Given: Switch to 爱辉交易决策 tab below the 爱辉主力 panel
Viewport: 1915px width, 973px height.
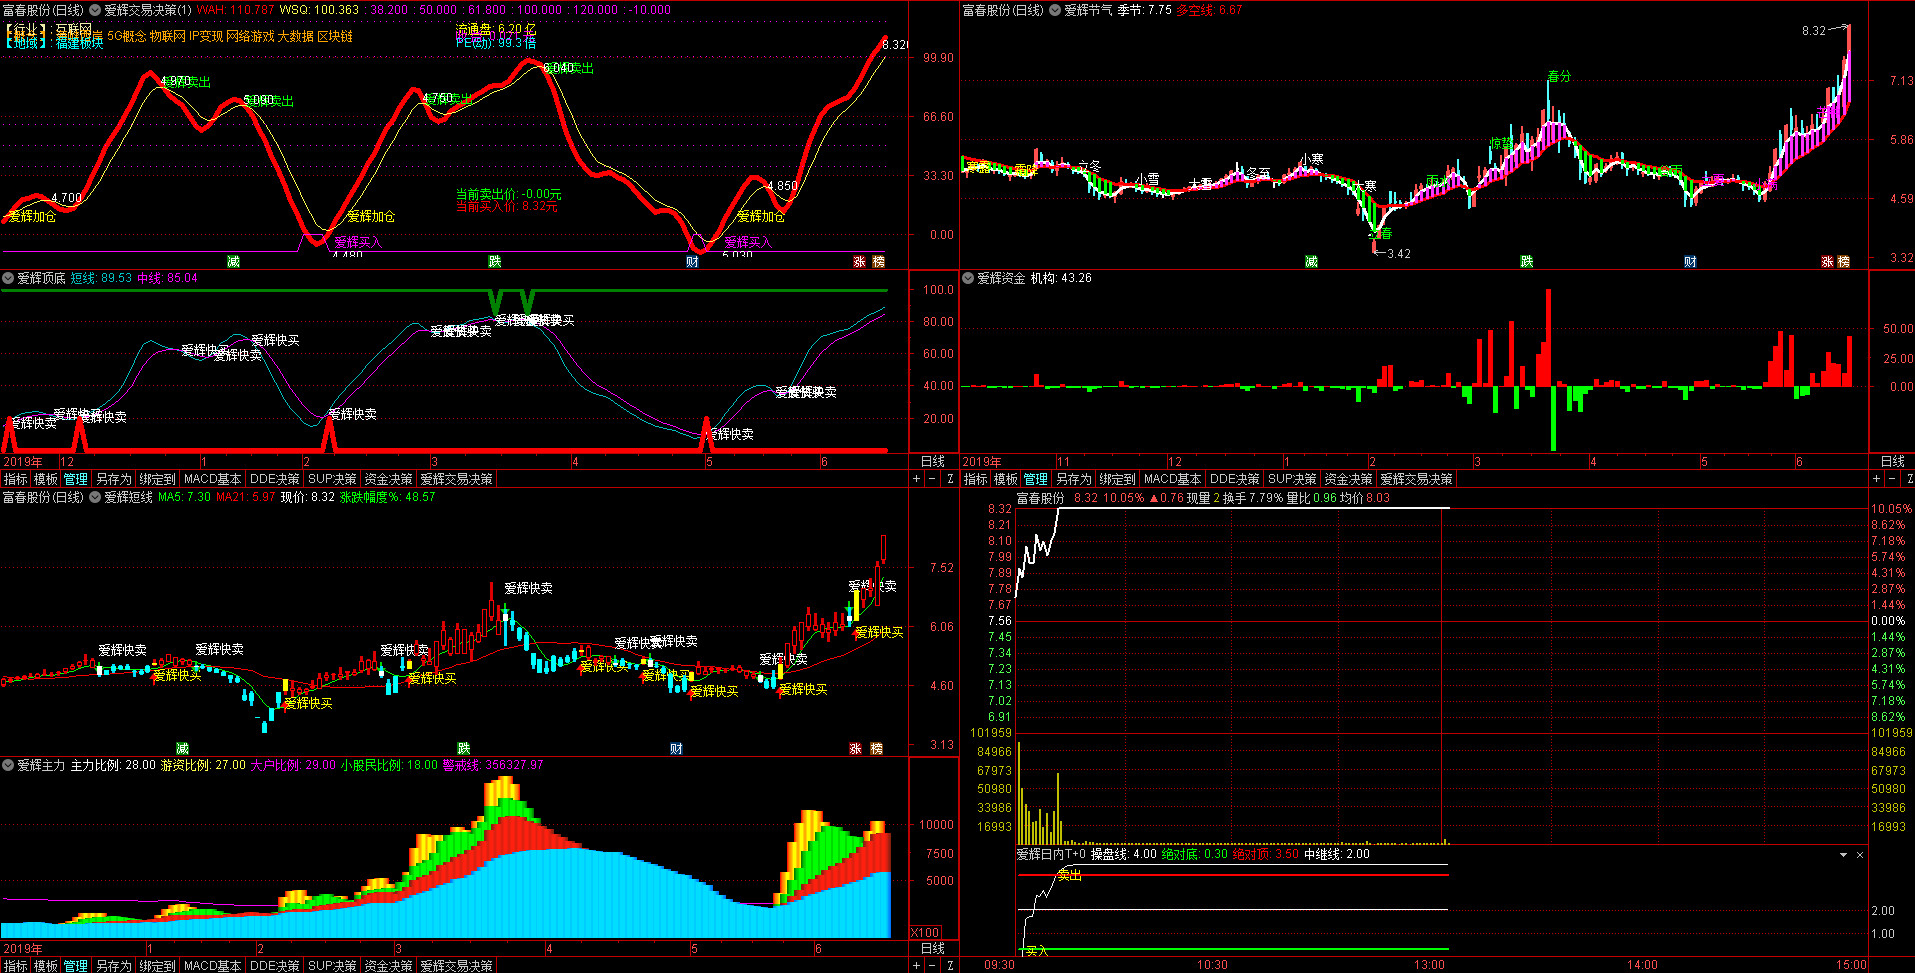Looking at the screenshot, I should (x=456, y=966).
